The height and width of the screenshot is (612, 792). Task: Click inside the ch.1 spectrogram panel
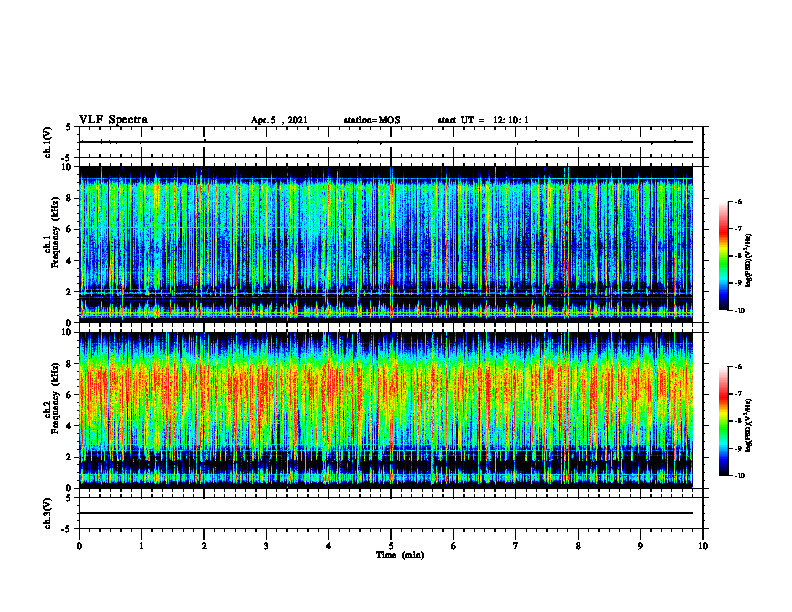point(386,244)
